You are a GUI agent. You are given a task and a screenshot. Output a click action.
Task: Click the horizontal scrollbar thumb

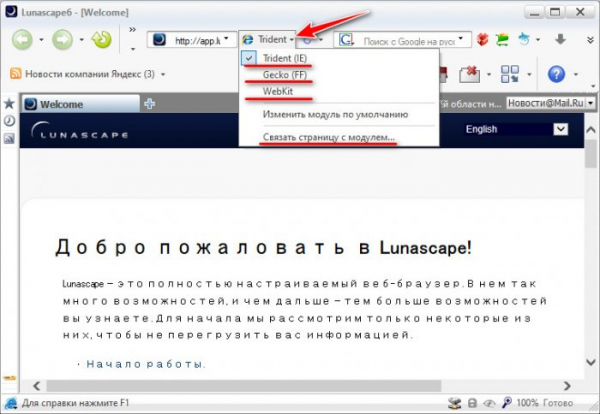pyautogui.click(x=244, y=386)
